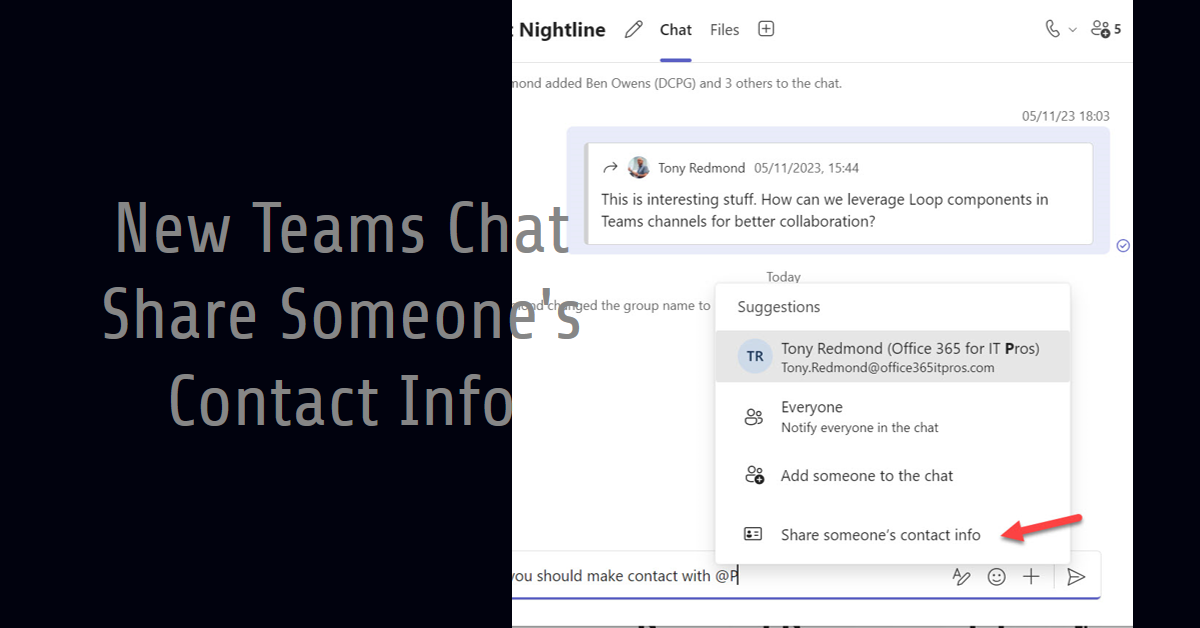This screenshot has height=628, width=1200.
Task: Switch to the Chat tab
Action: pyautogui.click(x=676, y=30)
